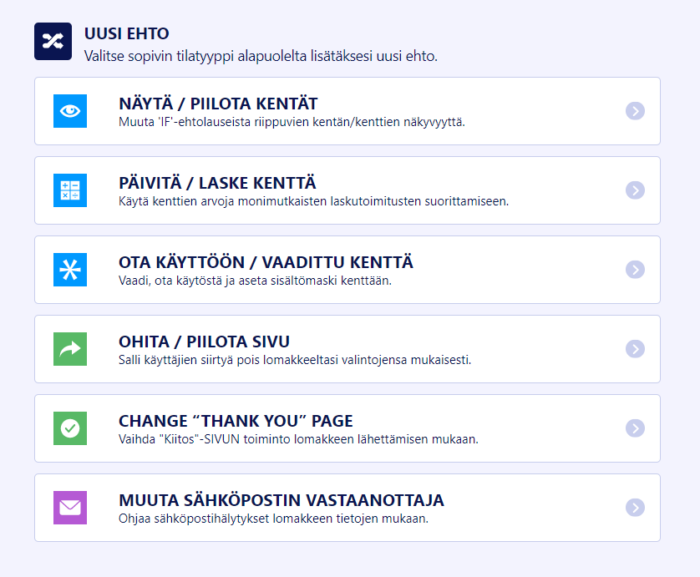Image resolution: width=700 pixels, height=577 pixels.
Task: Select the NÄYTÄ / PIILOTA KENTÄT title
Action: coord(218,104)
